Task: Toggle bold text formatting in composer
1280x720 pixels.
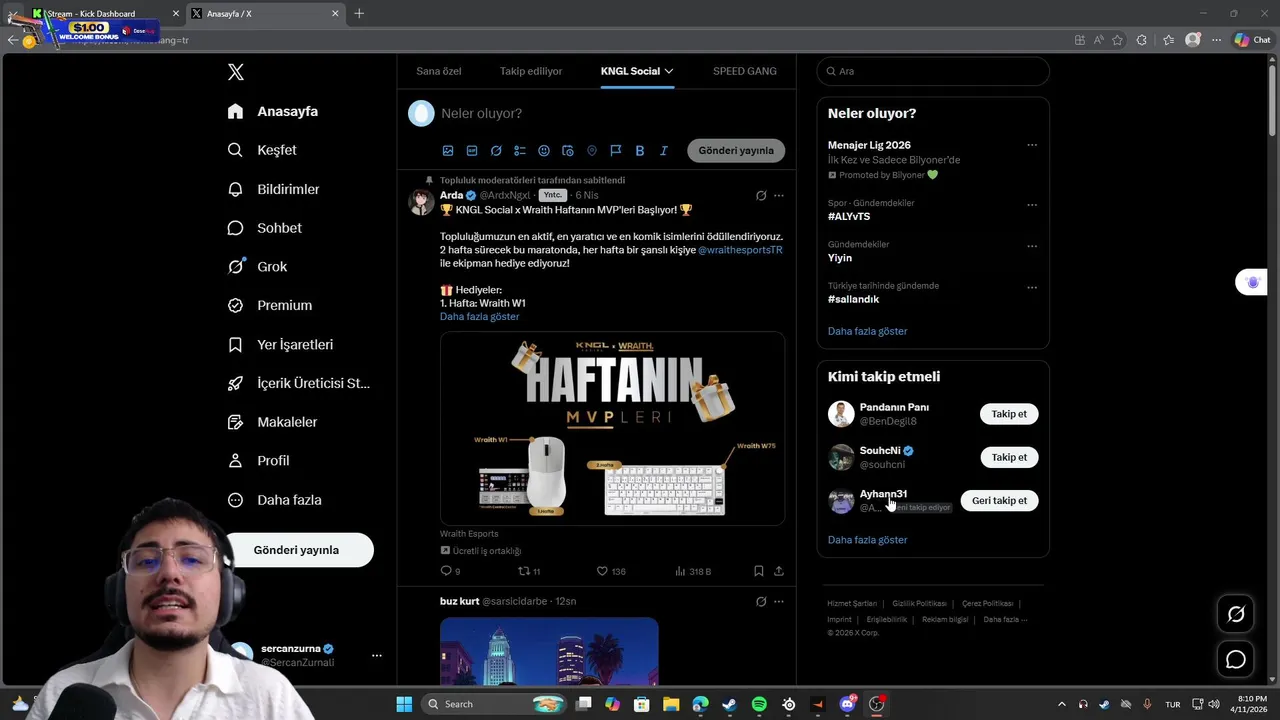Action: tap(640, 151)
